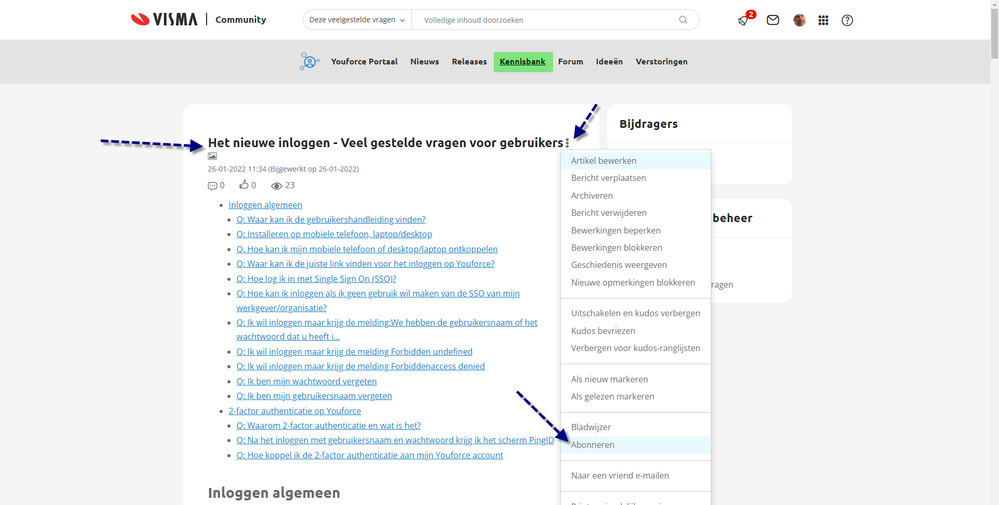
Task: Open 'Ik ben mijn gebruikersnaam vergeten' link
Action: 314,396
